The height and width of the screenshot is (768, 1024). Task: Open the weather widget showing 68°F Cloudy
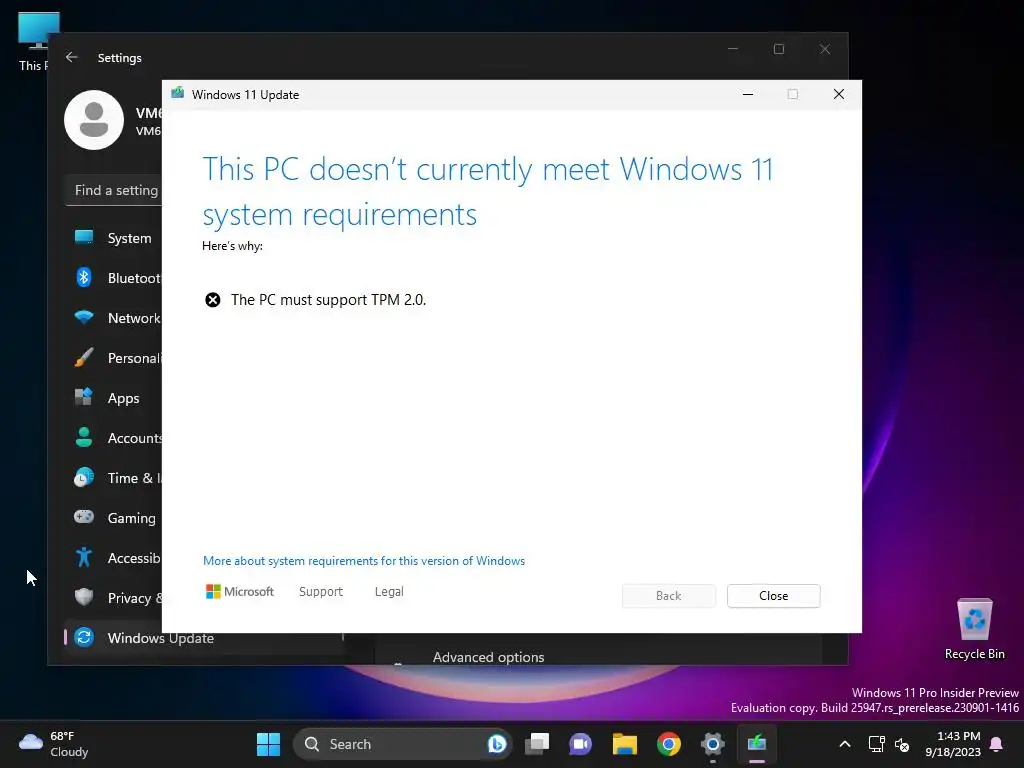point(54,744)
